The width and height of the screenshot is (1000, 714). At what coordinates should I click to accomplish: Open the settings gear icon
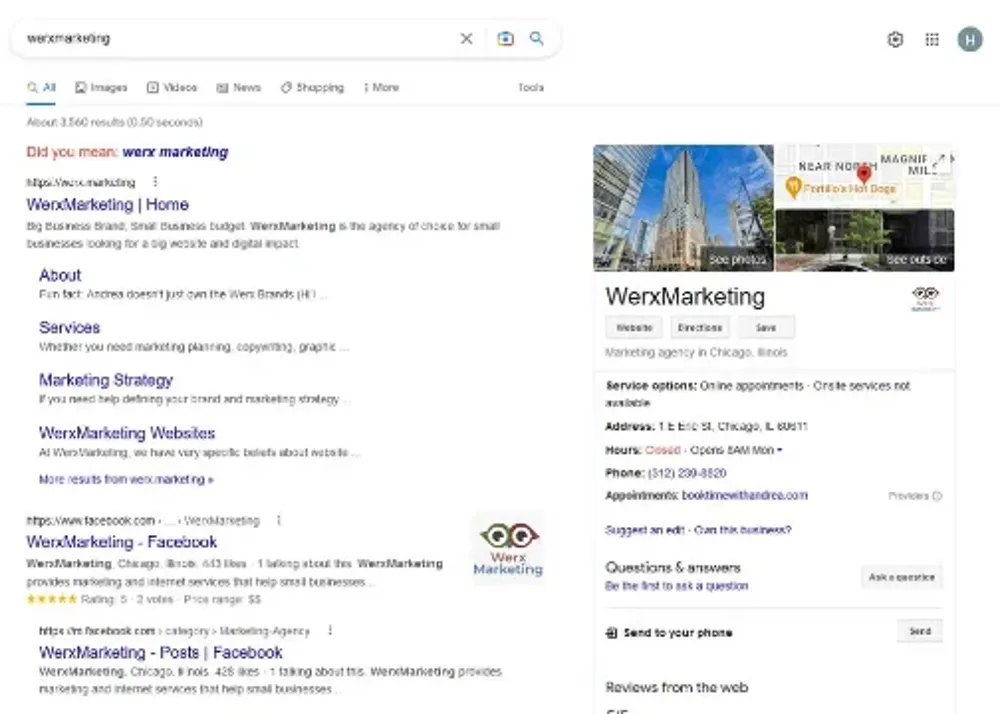[x=895, y=40]
